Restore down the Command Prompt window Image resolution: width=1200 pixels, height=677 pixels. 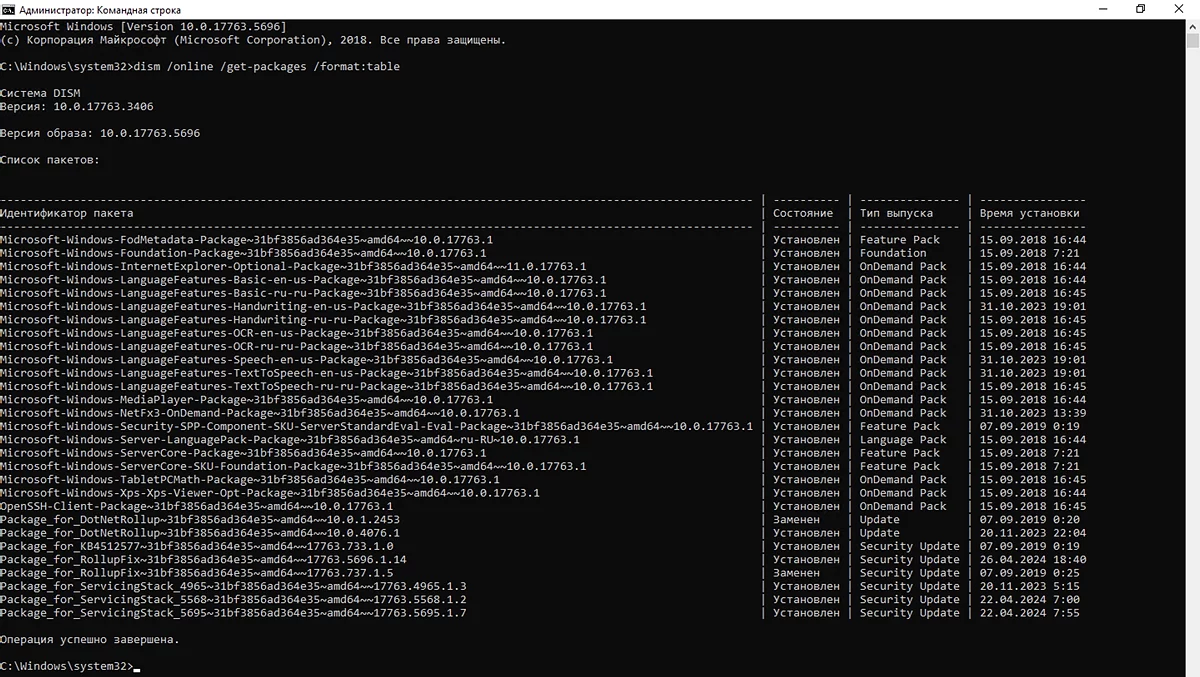(1140, 9)
